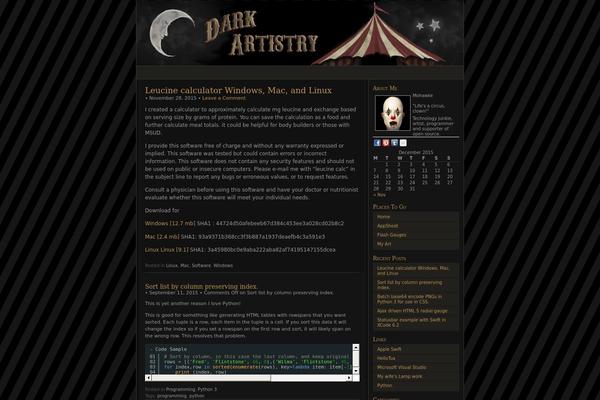Open Home in Places To Go
The height and width of the screenshot is (400, 600).
(383, 217)
